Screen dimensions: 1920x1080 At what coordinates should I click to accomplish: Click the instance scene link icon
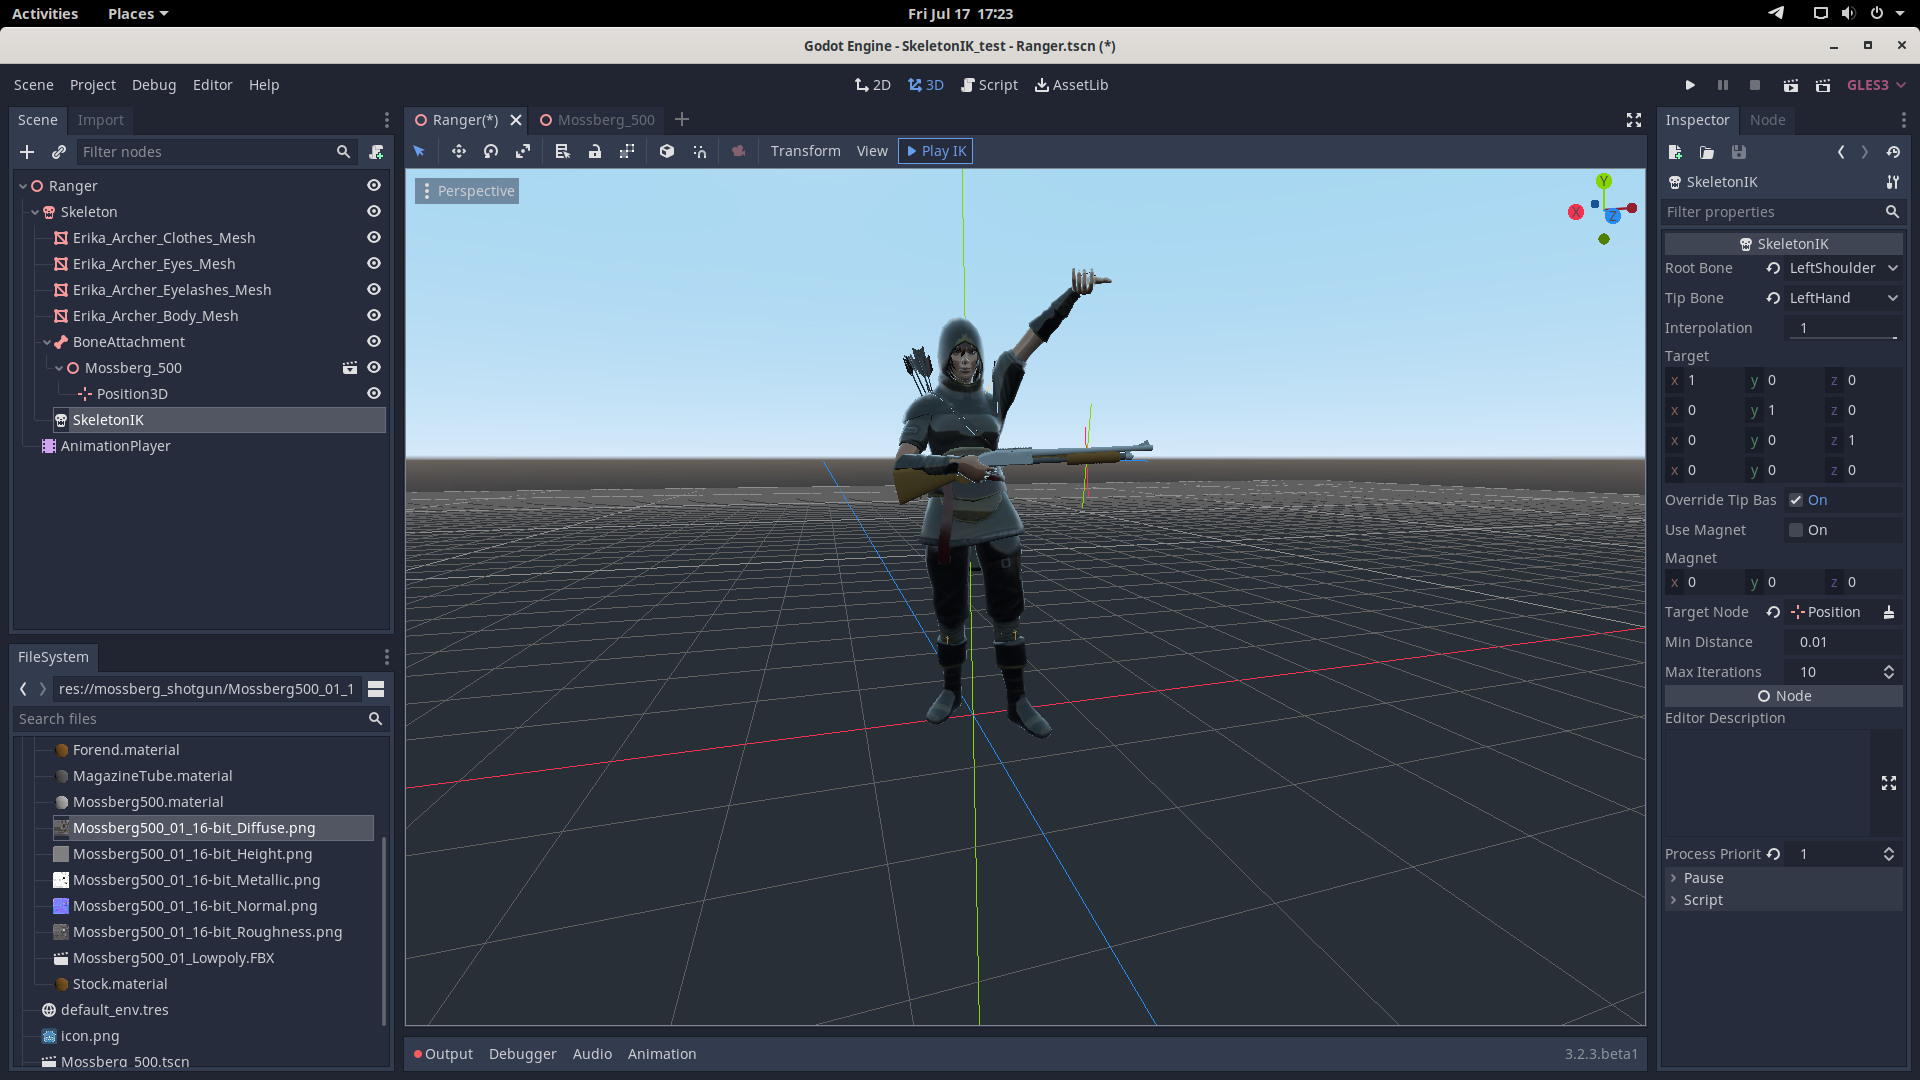[59, 152]
